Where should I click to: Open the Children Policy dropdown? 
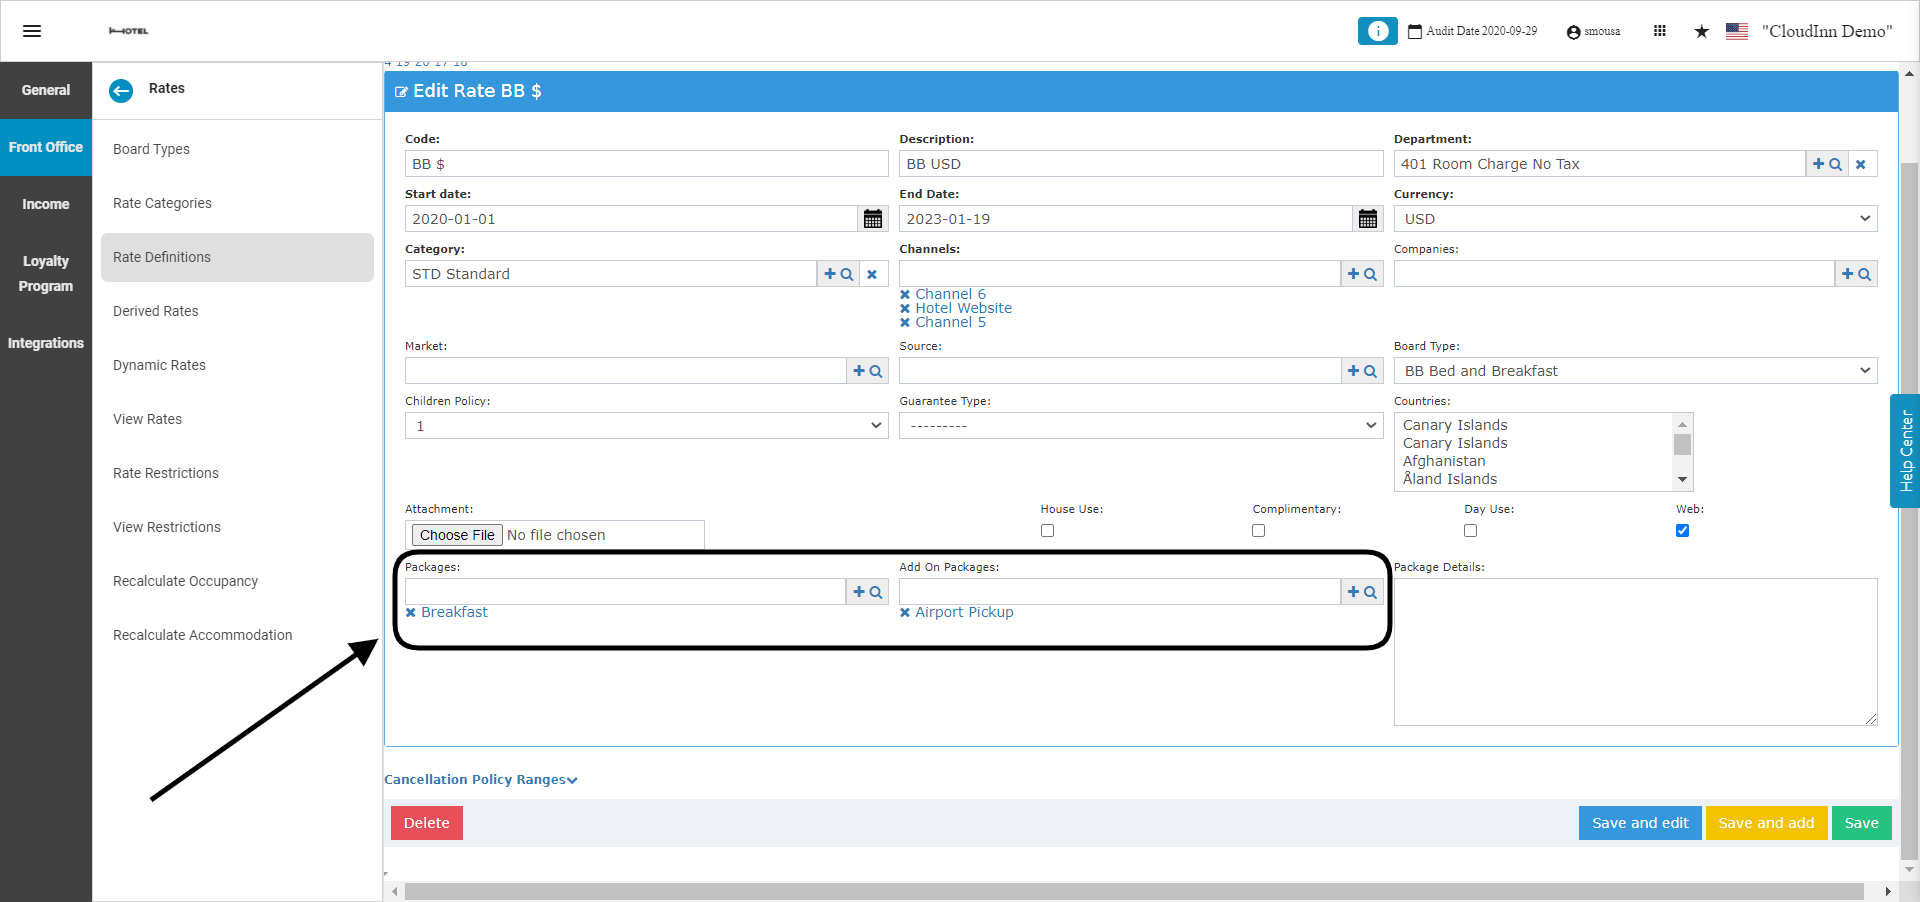(646, 426)
